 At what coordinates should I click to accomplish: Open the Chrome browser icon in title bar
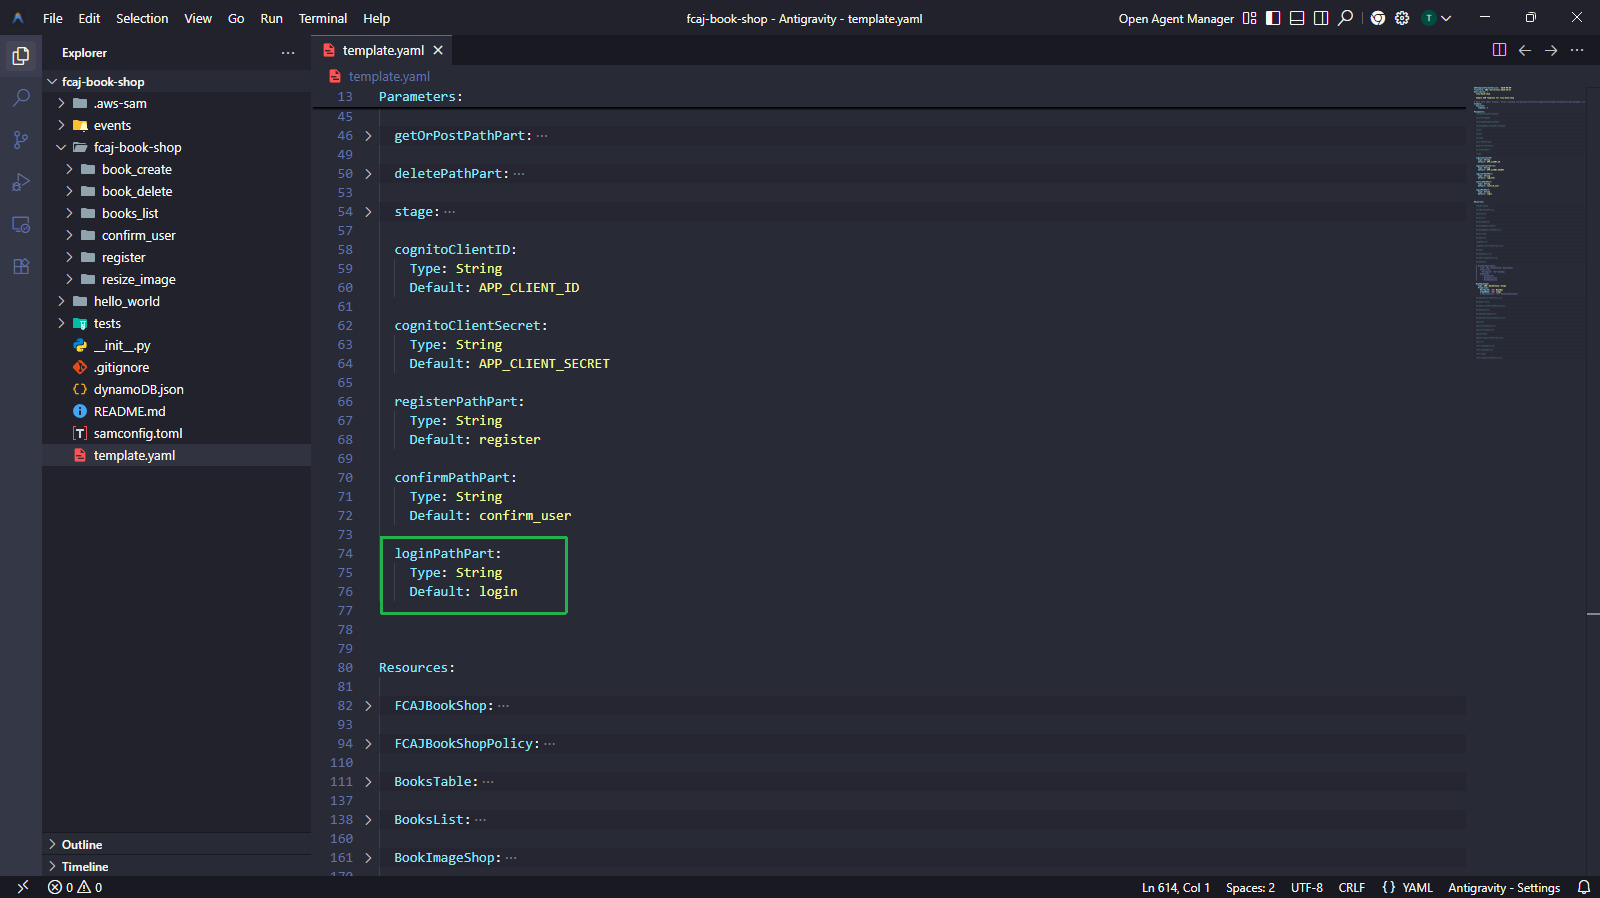pyautogui.click(x=1378, y=18)
